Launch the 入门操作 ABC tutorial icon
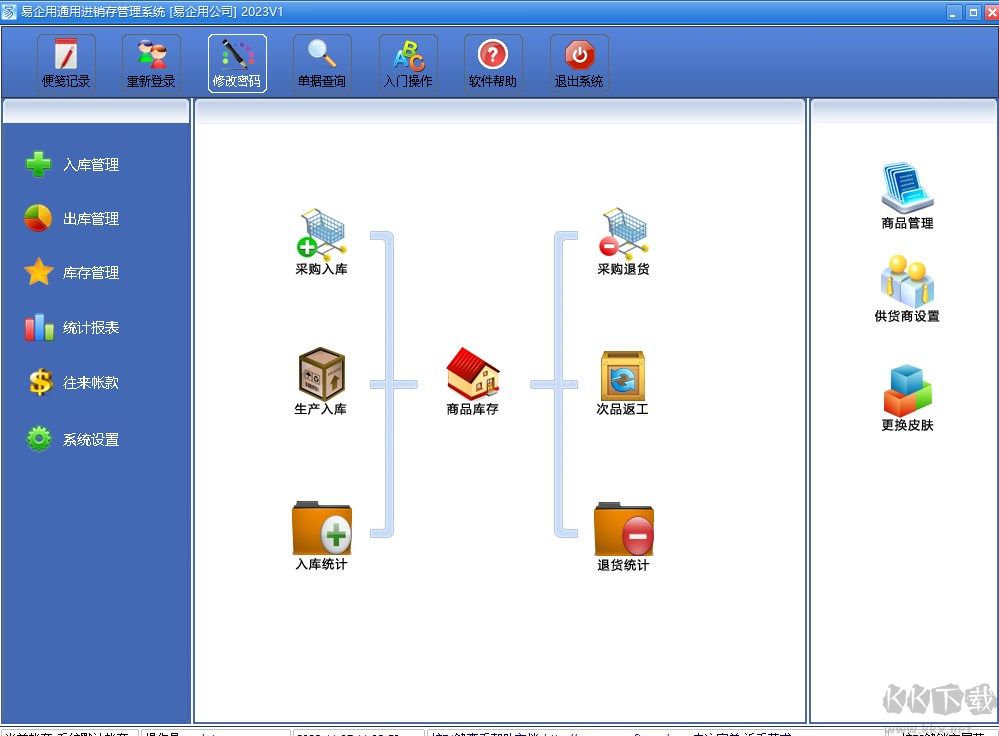 [x=408, y=62]
